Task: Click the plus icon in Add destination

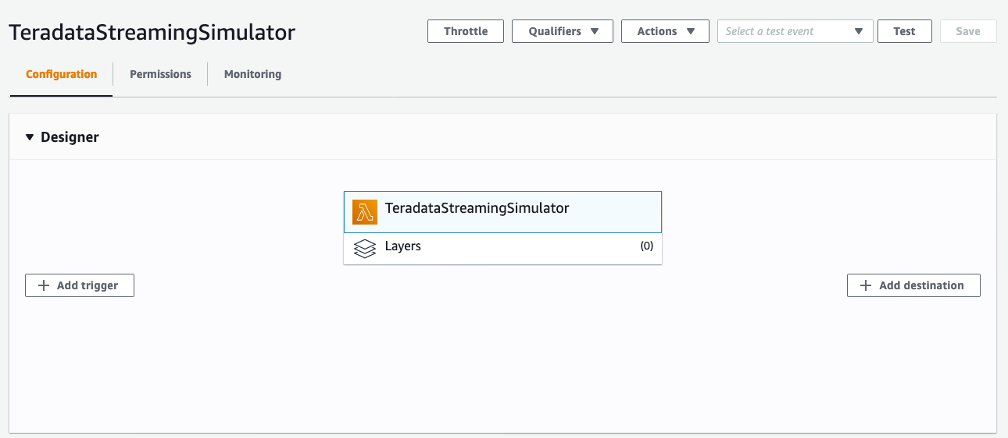Action: tap(865, 286)
